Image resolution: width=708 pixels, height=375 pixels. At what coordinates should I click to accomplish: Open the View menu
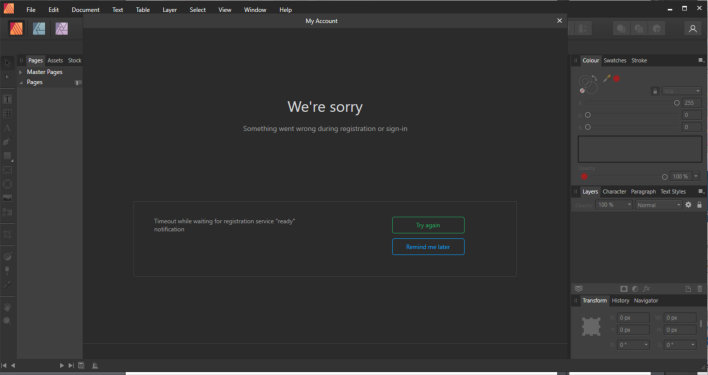coord(224,9)
